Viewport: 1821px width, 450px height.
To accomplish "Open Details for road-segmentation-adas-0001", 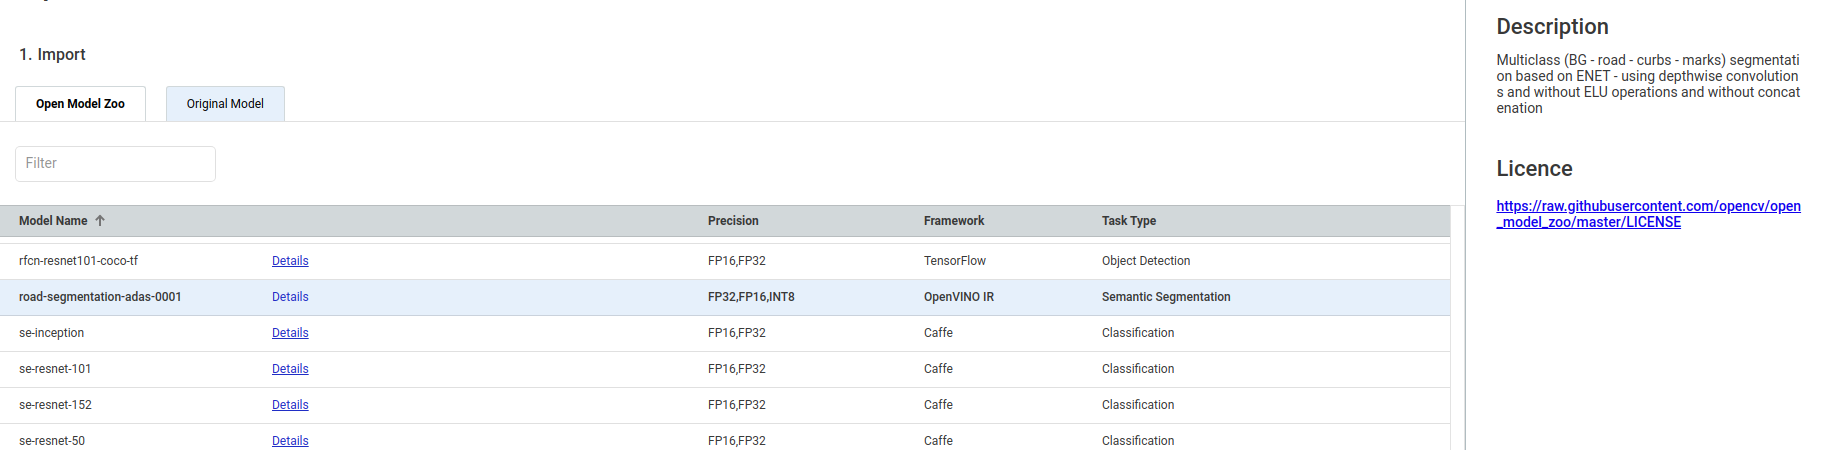I will click(x=290, y=297).
